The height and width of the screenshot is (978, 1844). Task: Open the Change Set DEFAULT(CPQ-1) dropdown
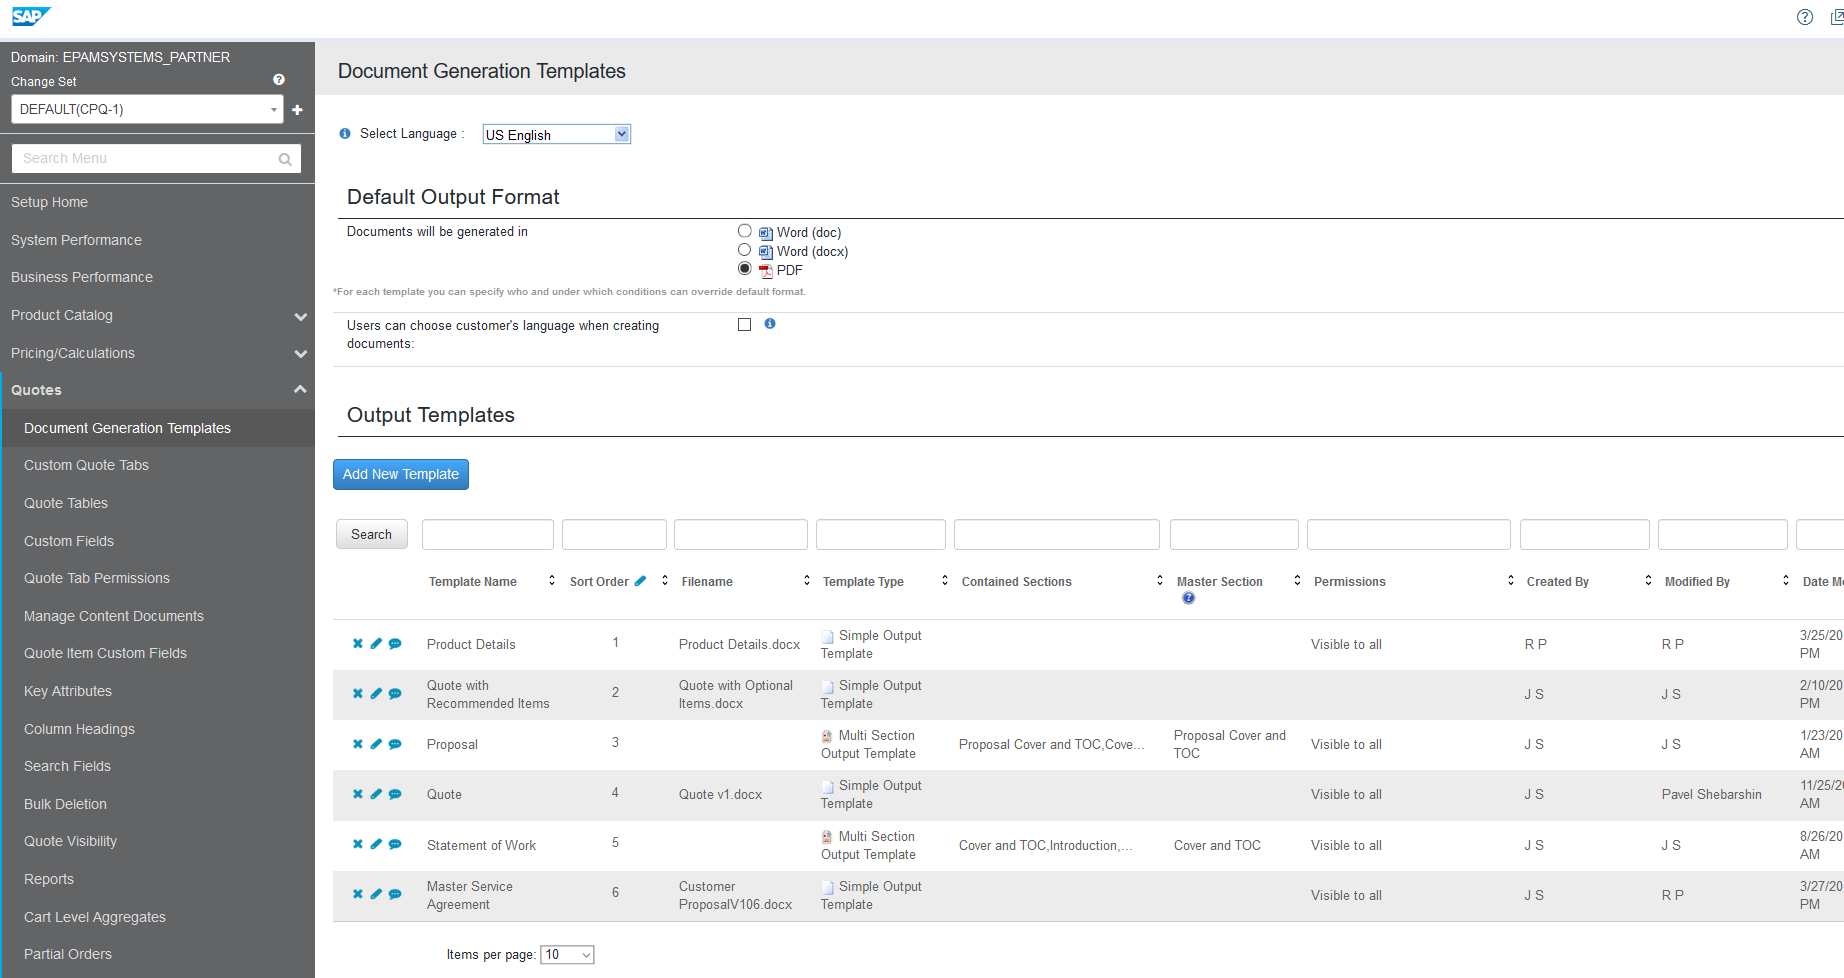[x=147, y=109]
